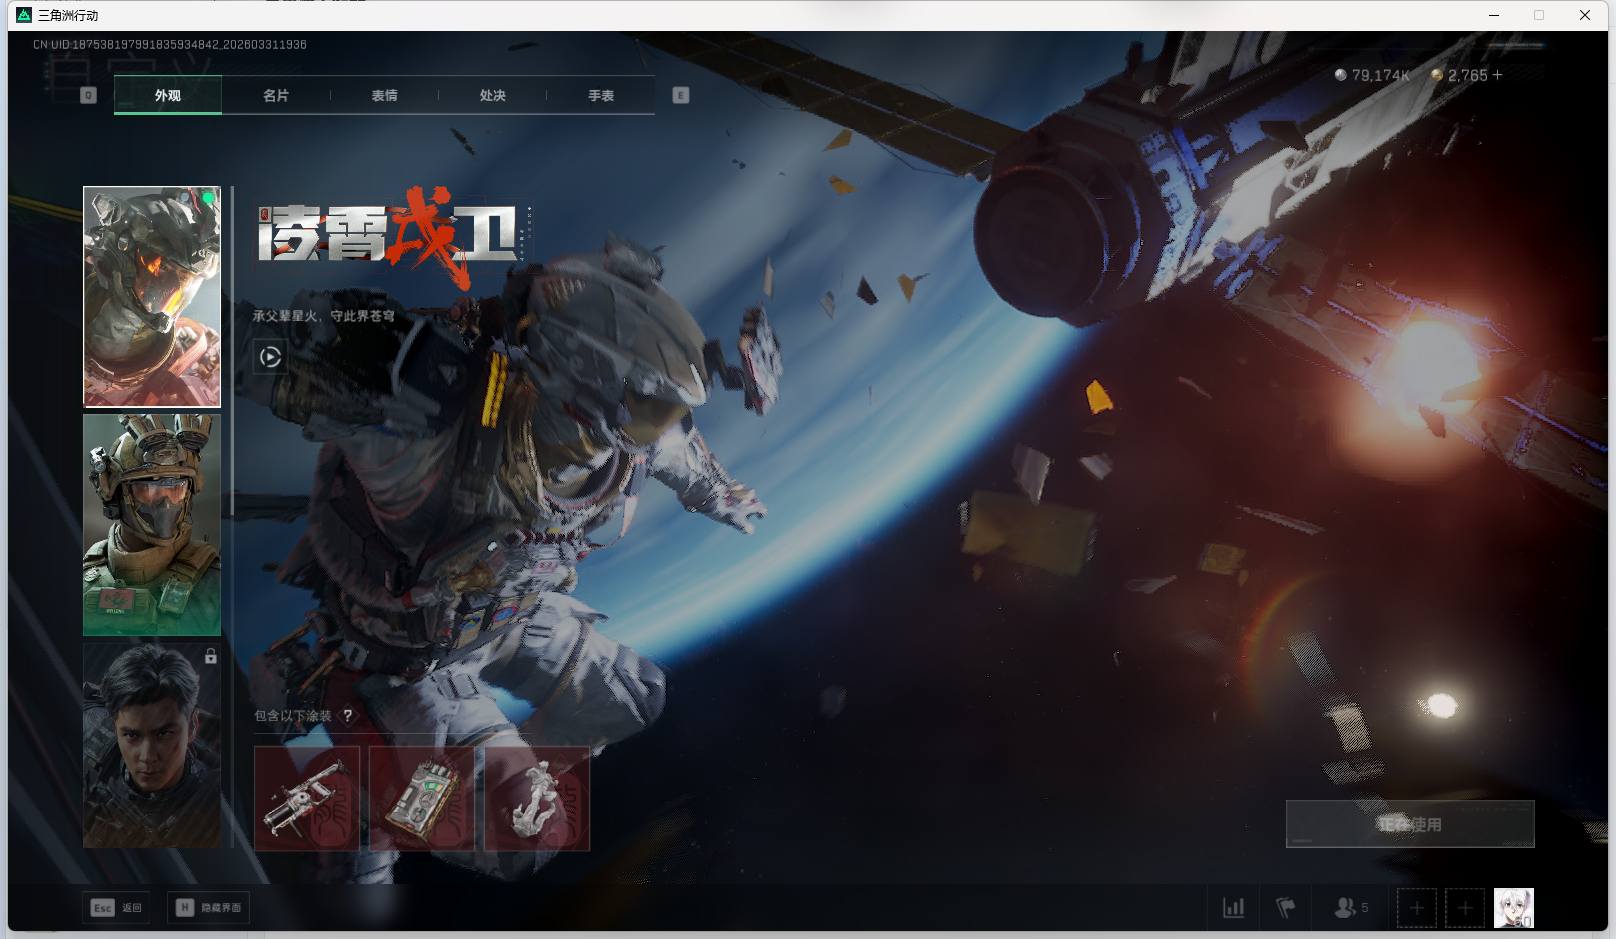Image resolution: width=1616 pixels, height=939 pixels.
Task: Open the flags icon in bottom bar
Action: (x=1286, y=908)
